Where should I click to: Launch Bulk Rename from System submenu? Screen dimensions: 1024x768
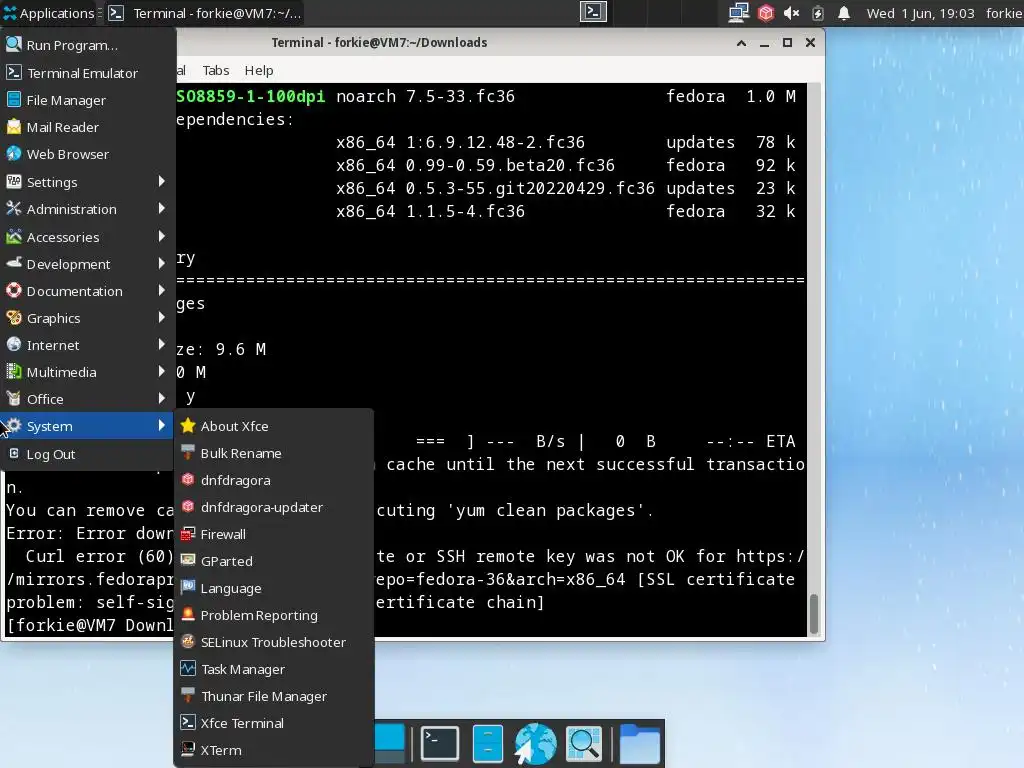tap(274, 453)
